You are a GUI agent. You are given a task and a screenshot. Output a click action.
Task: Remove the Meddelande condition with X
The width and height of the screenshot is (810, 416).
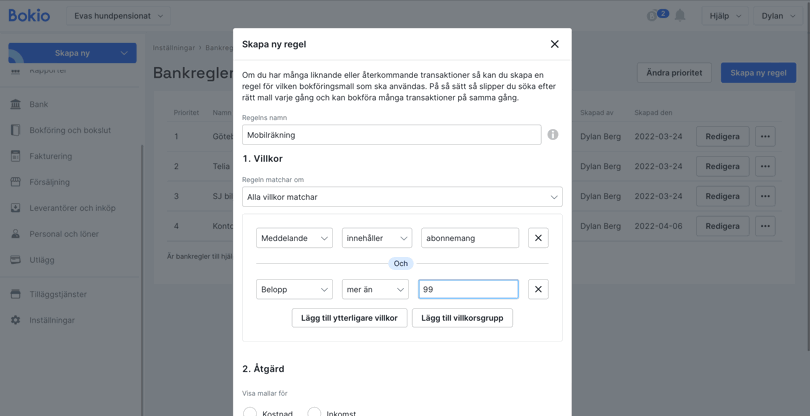538,238
